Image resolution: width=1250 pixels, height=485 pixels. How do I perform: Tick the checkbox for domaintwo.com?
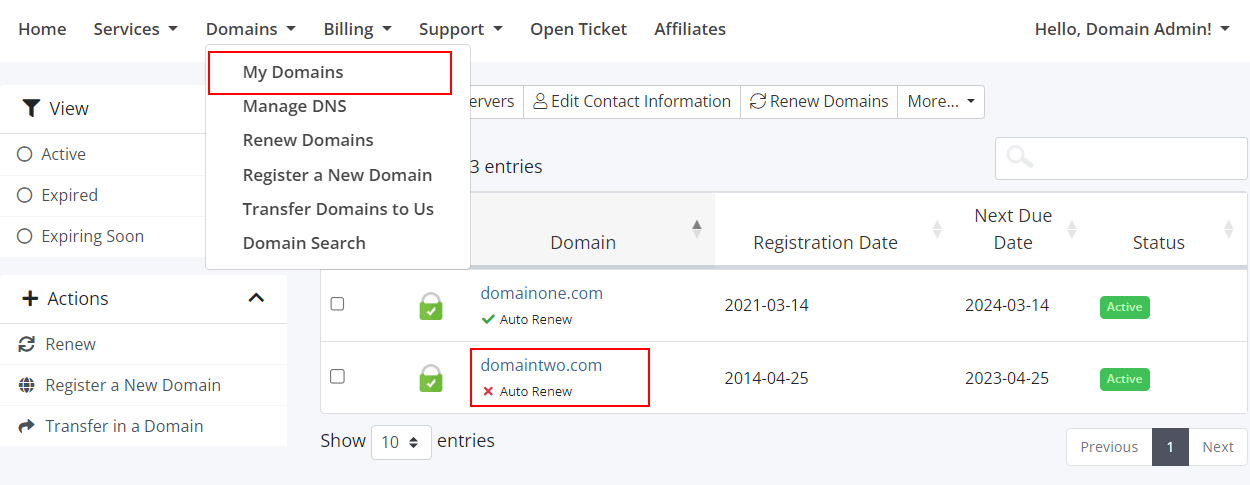(x=337, y=376)
